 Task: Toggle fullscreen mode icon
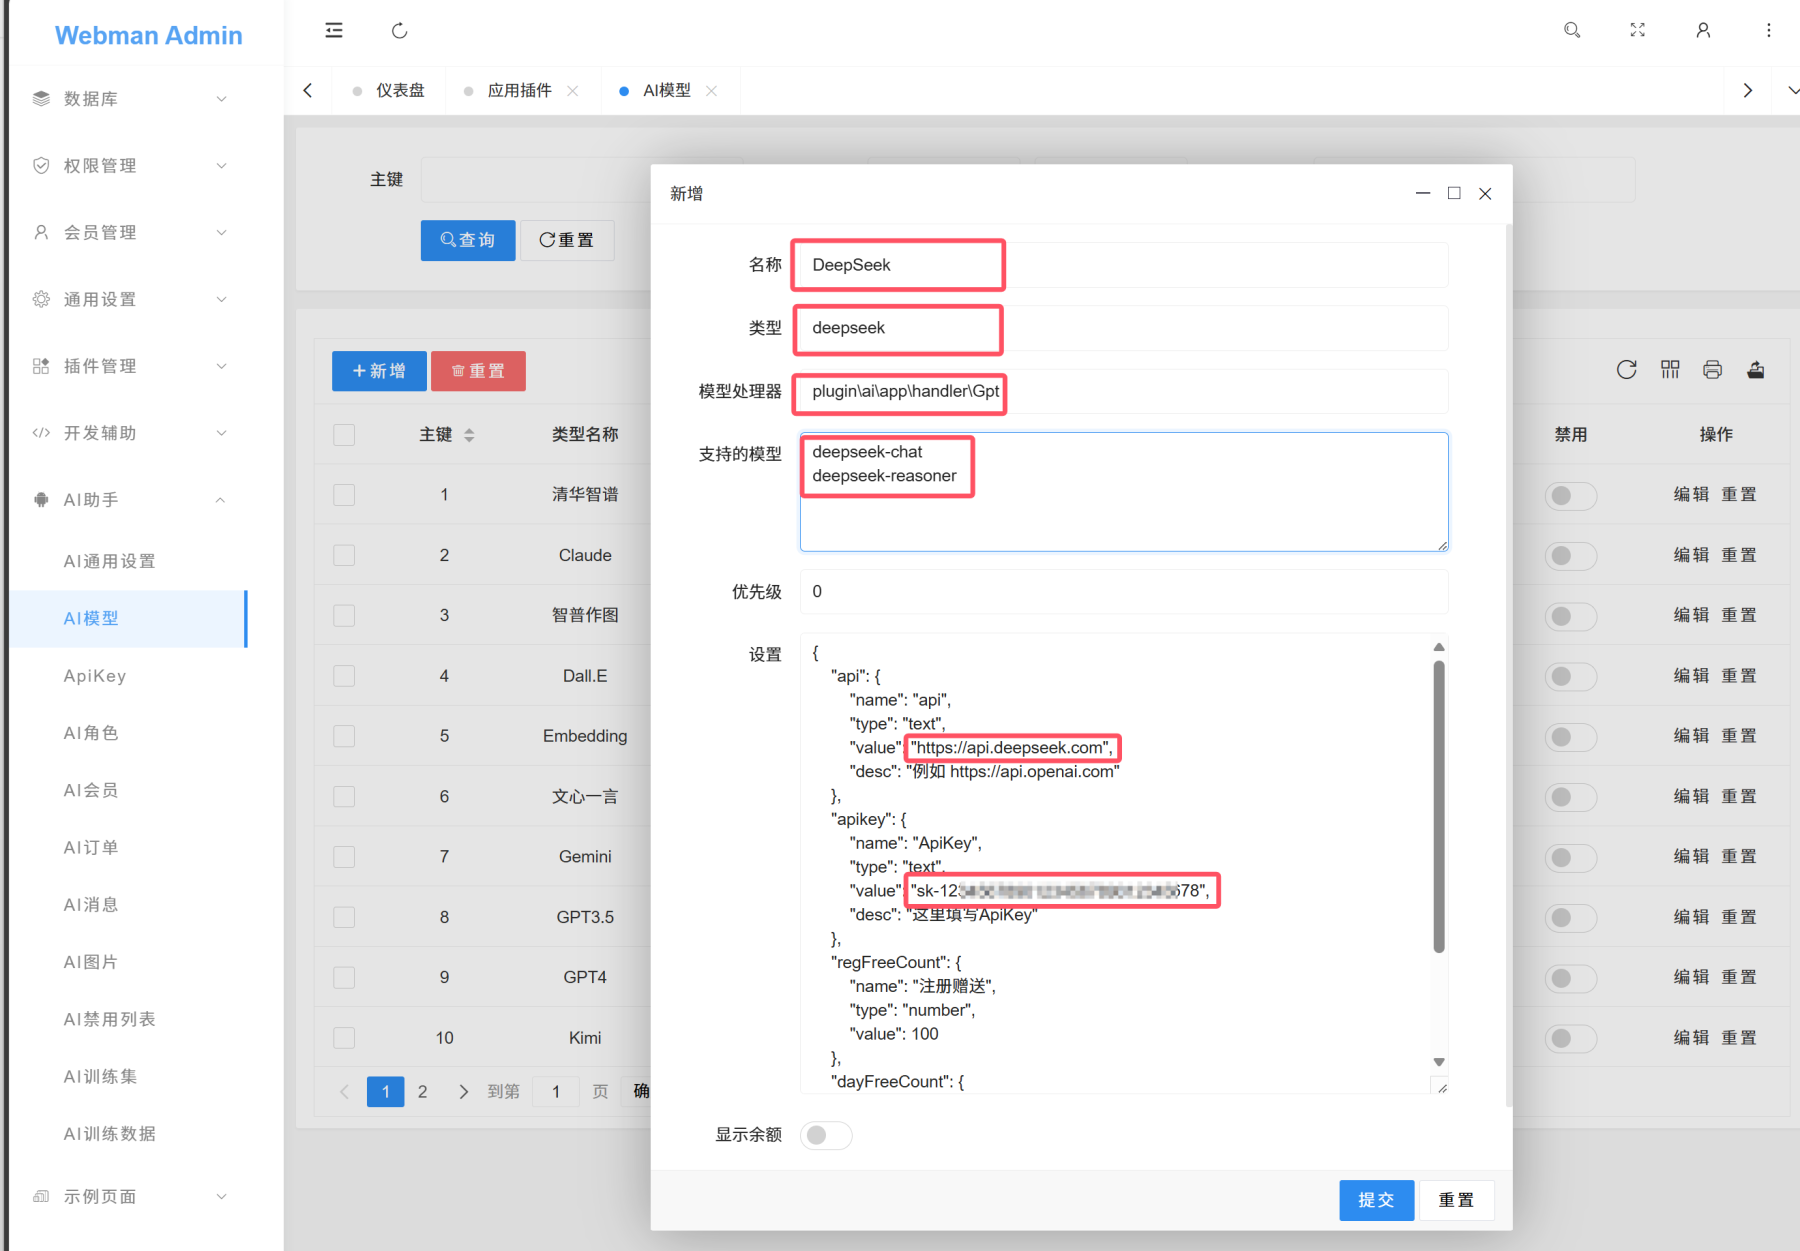point(1637,30)
